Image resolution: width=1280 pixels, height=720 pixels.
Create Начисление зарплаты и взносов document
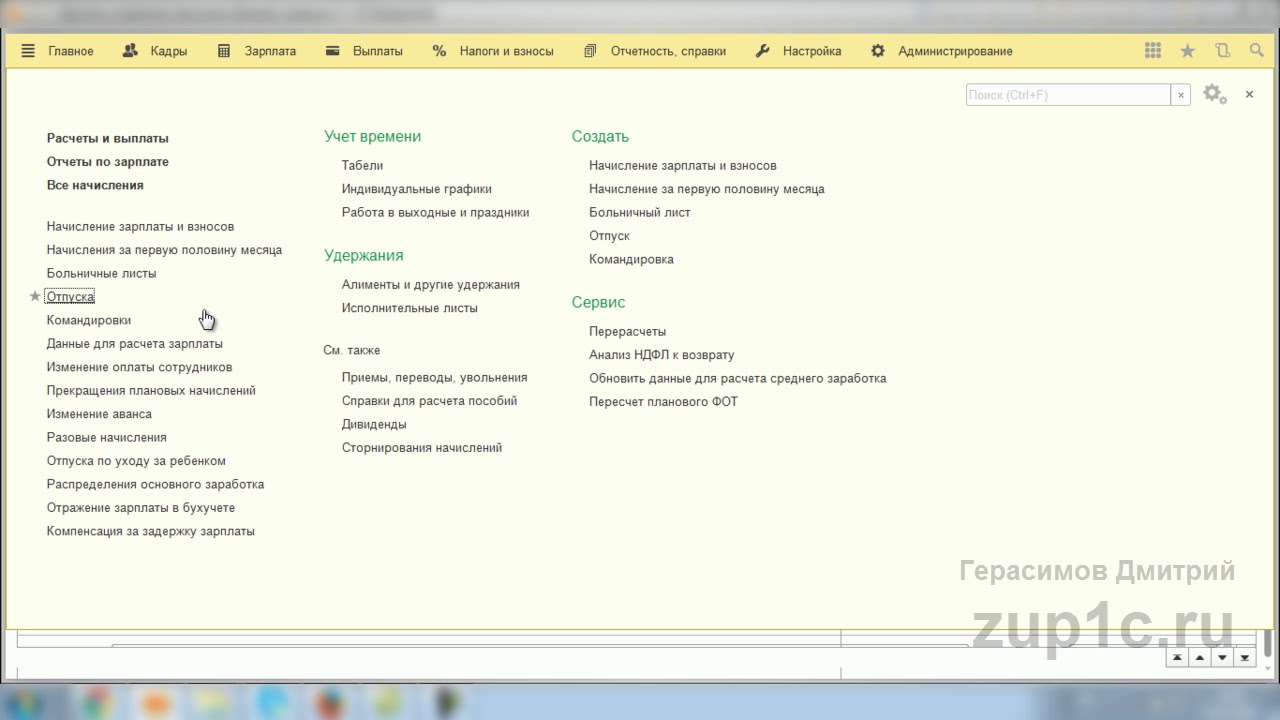coord(683,165)
